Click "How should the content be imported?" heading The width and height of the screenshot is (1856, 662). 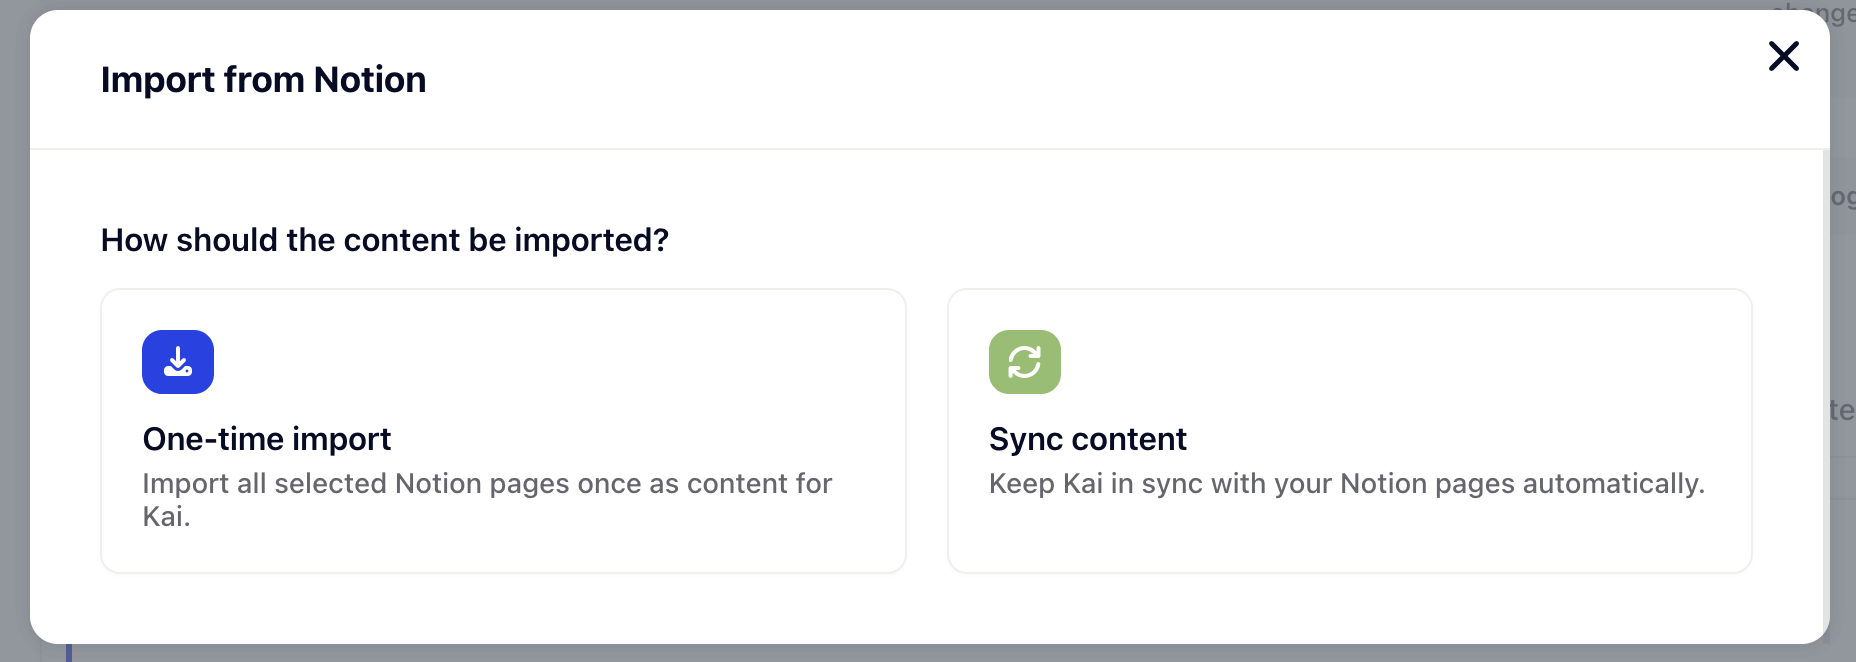[x=384, y=241]
